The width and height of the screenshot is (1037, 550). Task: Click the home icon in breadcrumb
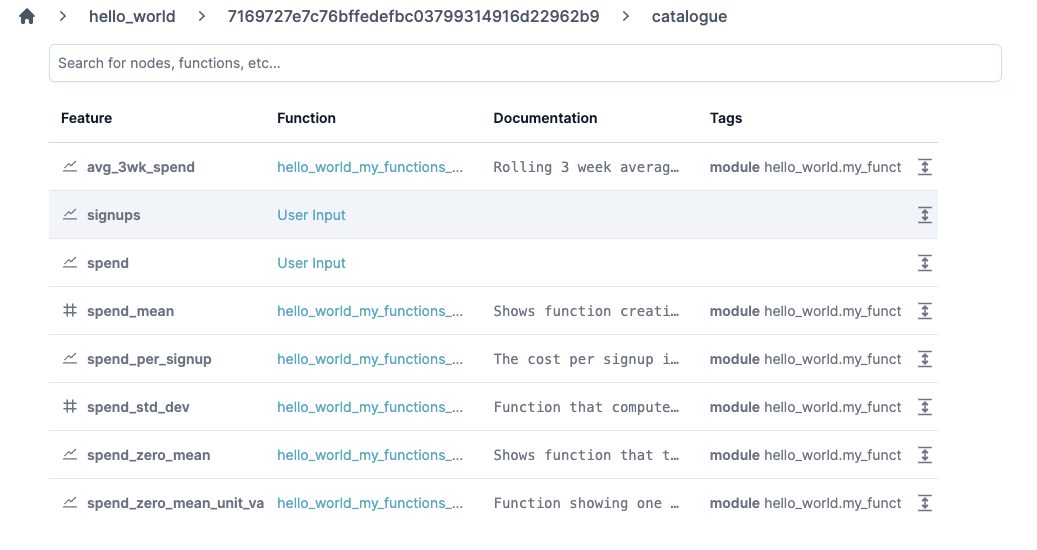(27, 16)
